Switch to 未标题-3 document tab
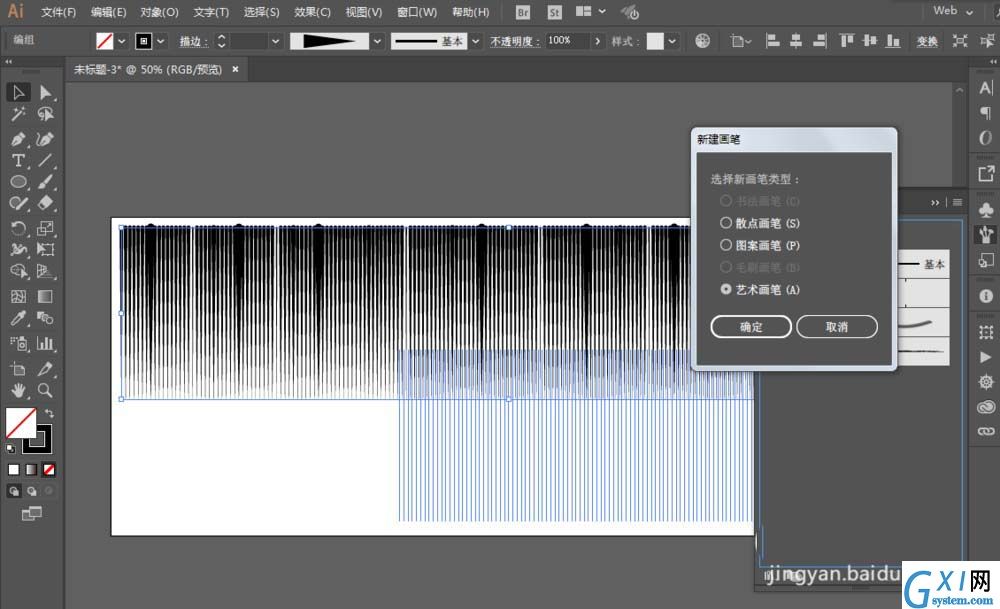Screen dimensions: 1000x609 148,70
